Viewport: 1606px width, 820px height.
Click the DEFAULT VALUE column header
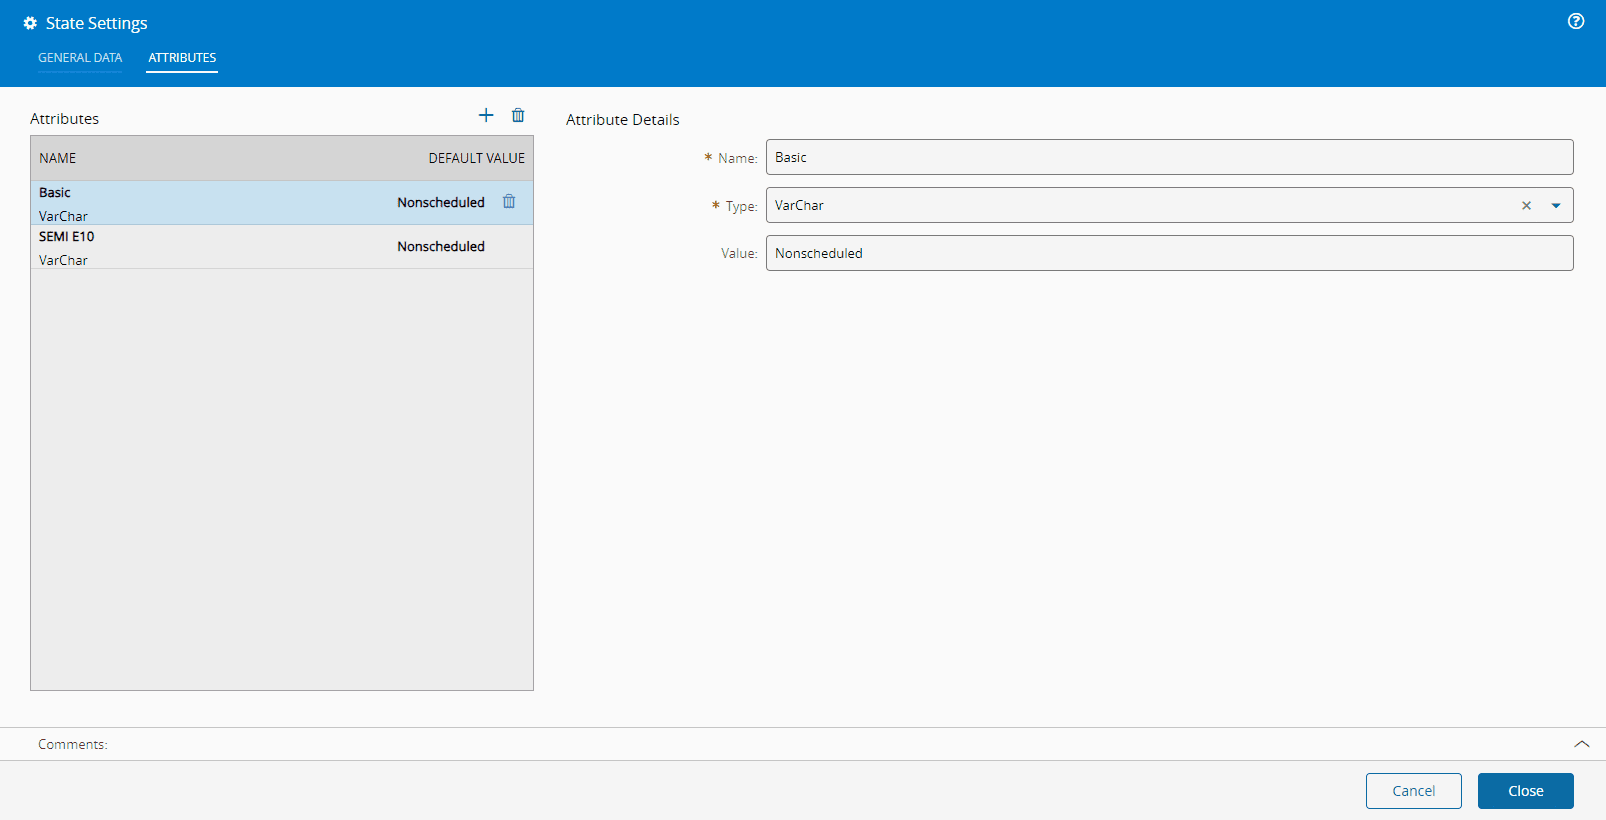(x=476, y=158)
